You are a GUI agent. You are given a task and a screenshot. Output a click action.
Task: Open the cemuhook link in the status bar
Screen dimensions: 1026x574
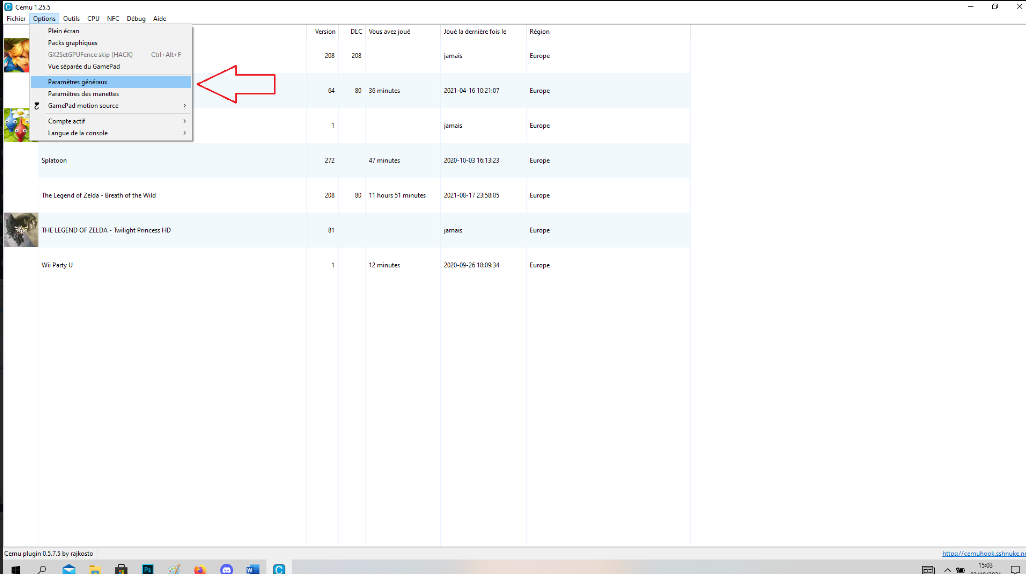point(983,553)
